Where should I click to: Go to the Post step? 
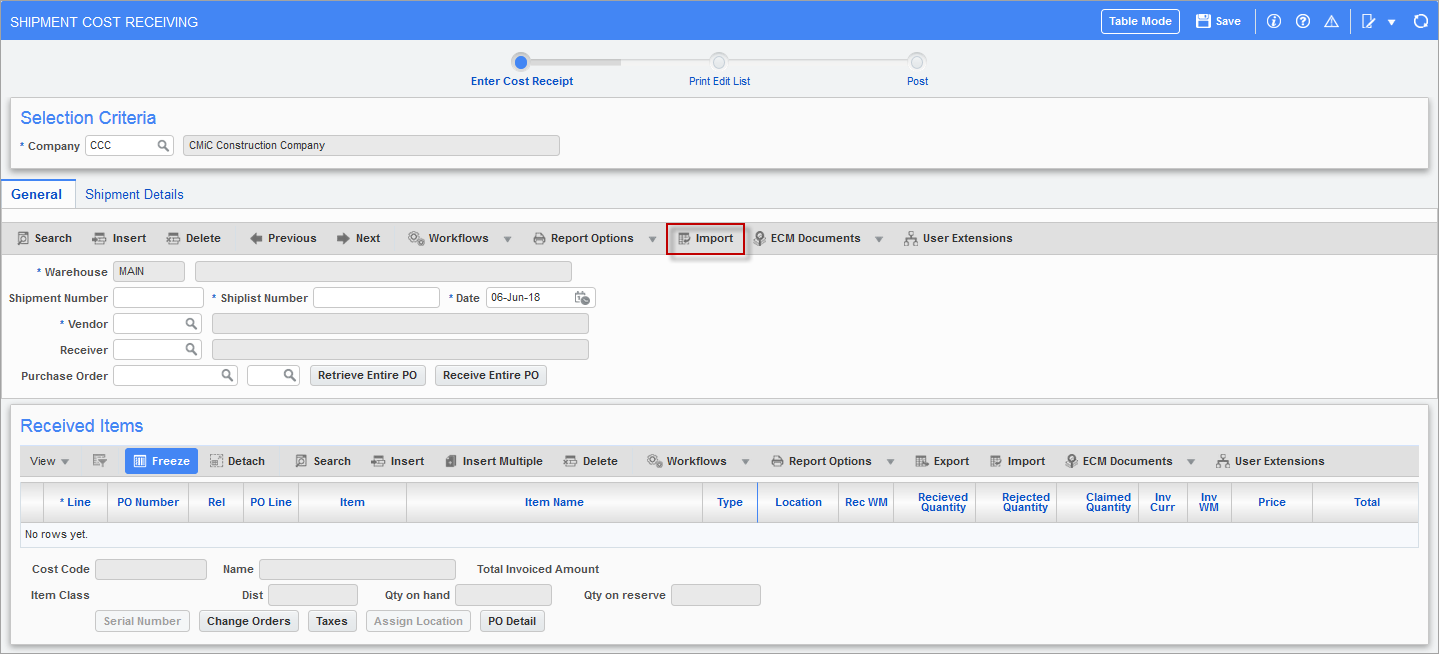(917, 62)
